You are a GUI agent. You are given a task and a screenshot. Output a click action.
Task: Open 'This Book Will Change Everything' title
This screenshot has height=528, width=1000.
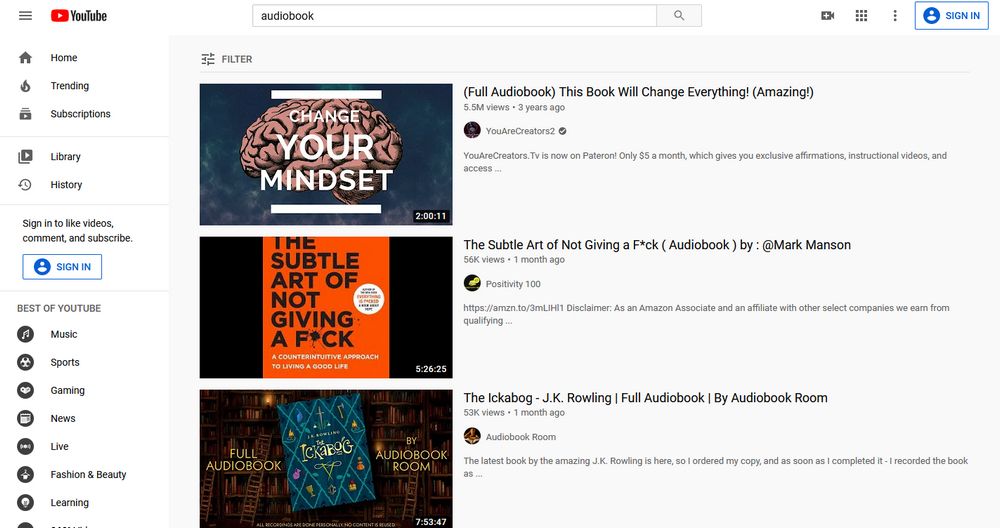638,92
